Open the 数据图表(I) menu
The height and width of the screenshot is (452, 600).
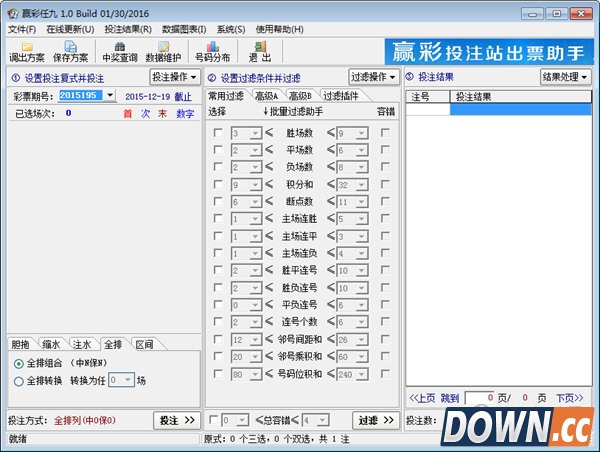coord(184,29)
